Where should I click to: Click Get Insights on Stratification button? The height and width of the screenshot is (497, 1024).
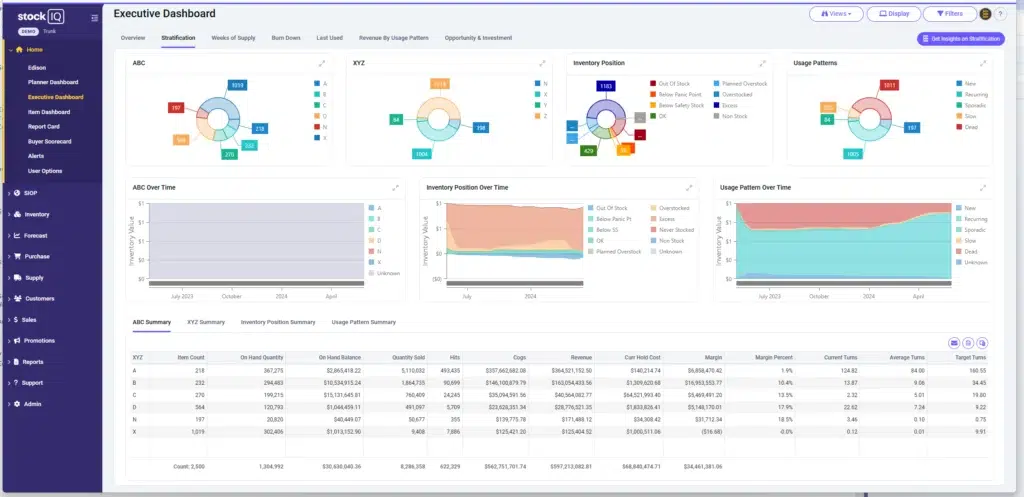961,39
